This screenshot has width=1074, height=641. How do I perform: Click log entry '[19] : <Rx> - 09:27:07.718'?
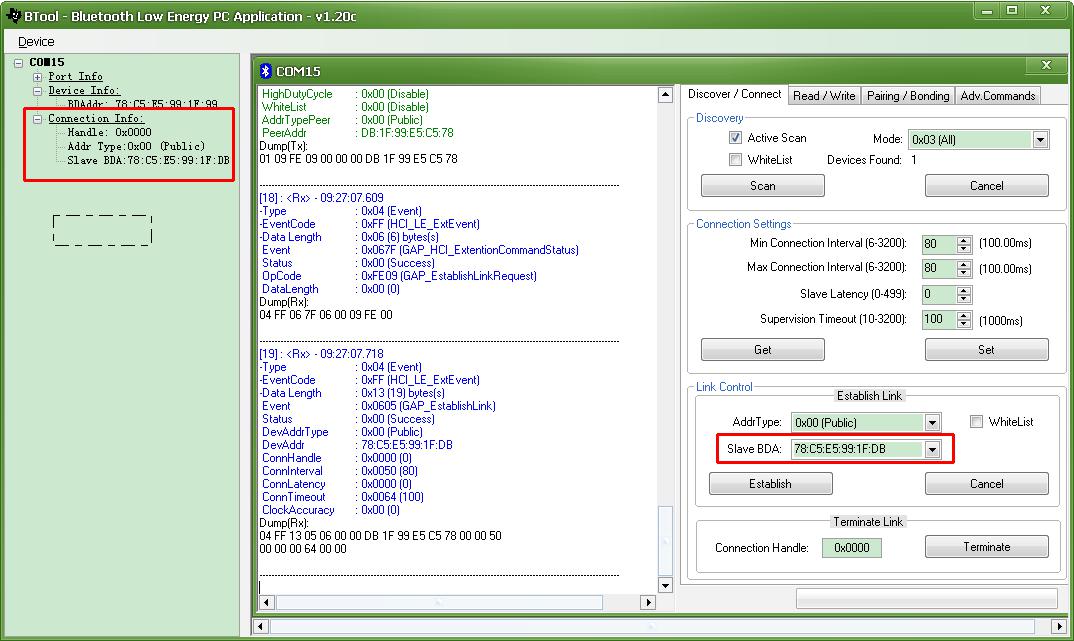(321, 354)
